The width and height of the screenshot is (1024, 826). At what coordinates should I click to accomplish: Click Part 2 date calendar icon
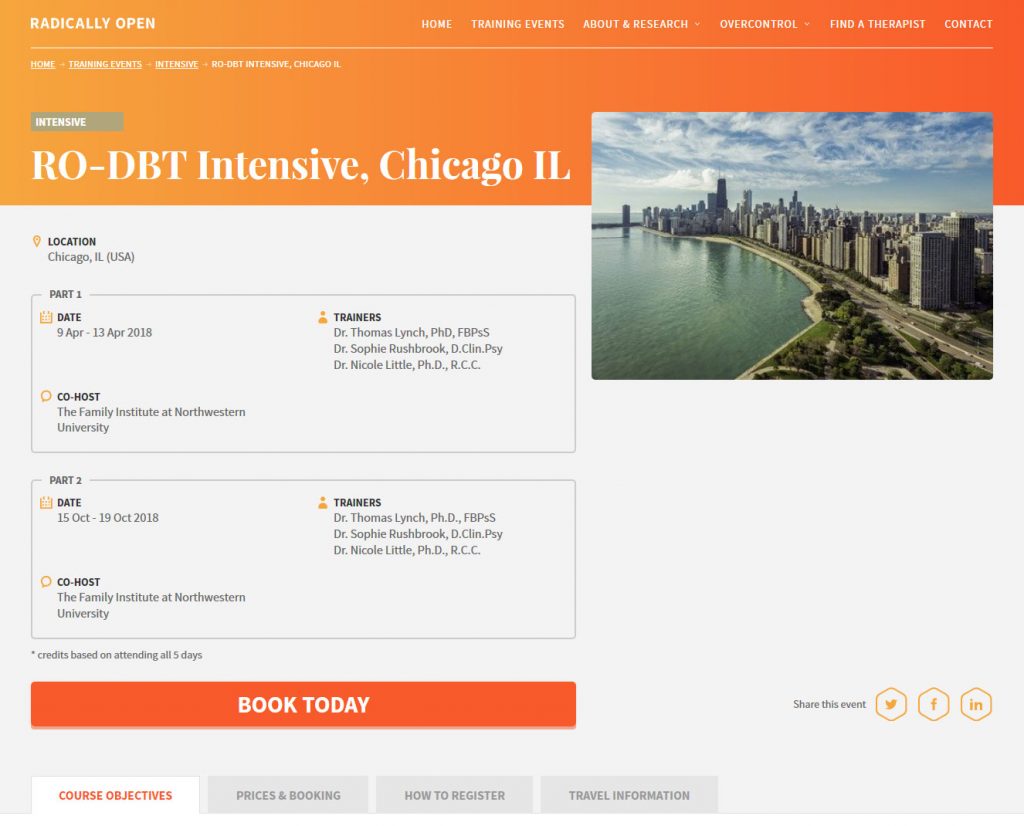click(x=46, y=503)
